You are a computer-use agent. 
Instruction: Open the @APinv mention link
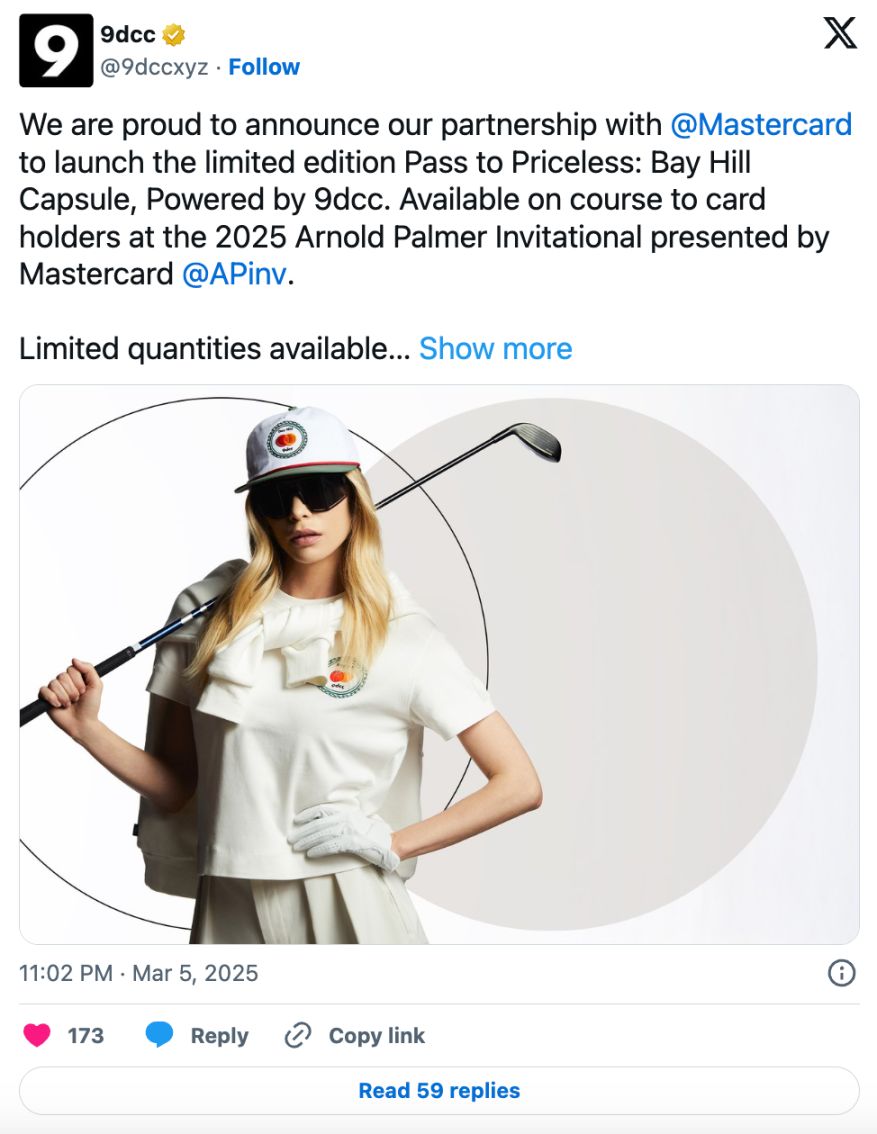tap(234, 274)
